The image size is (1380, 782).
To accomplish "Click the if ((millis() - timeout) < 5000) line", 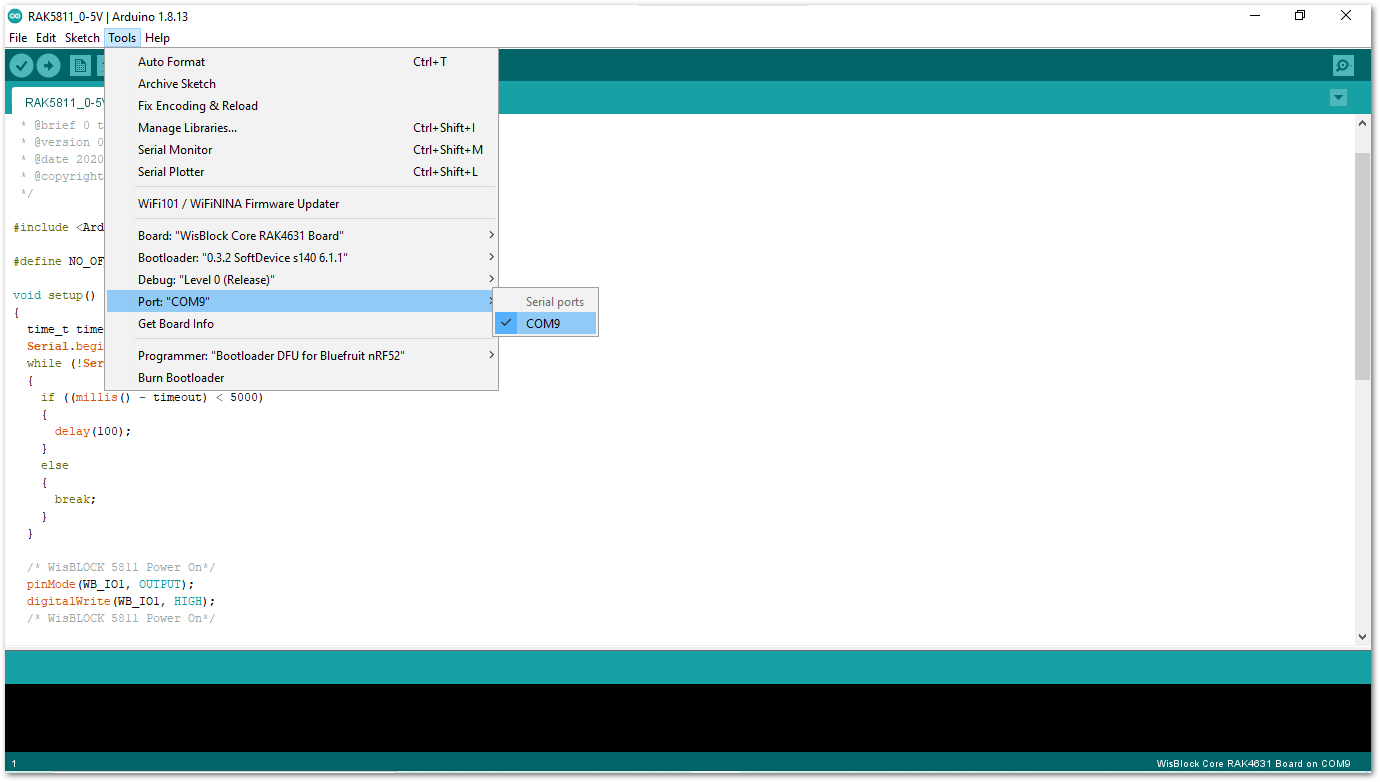I will click(x=152, y=397).
